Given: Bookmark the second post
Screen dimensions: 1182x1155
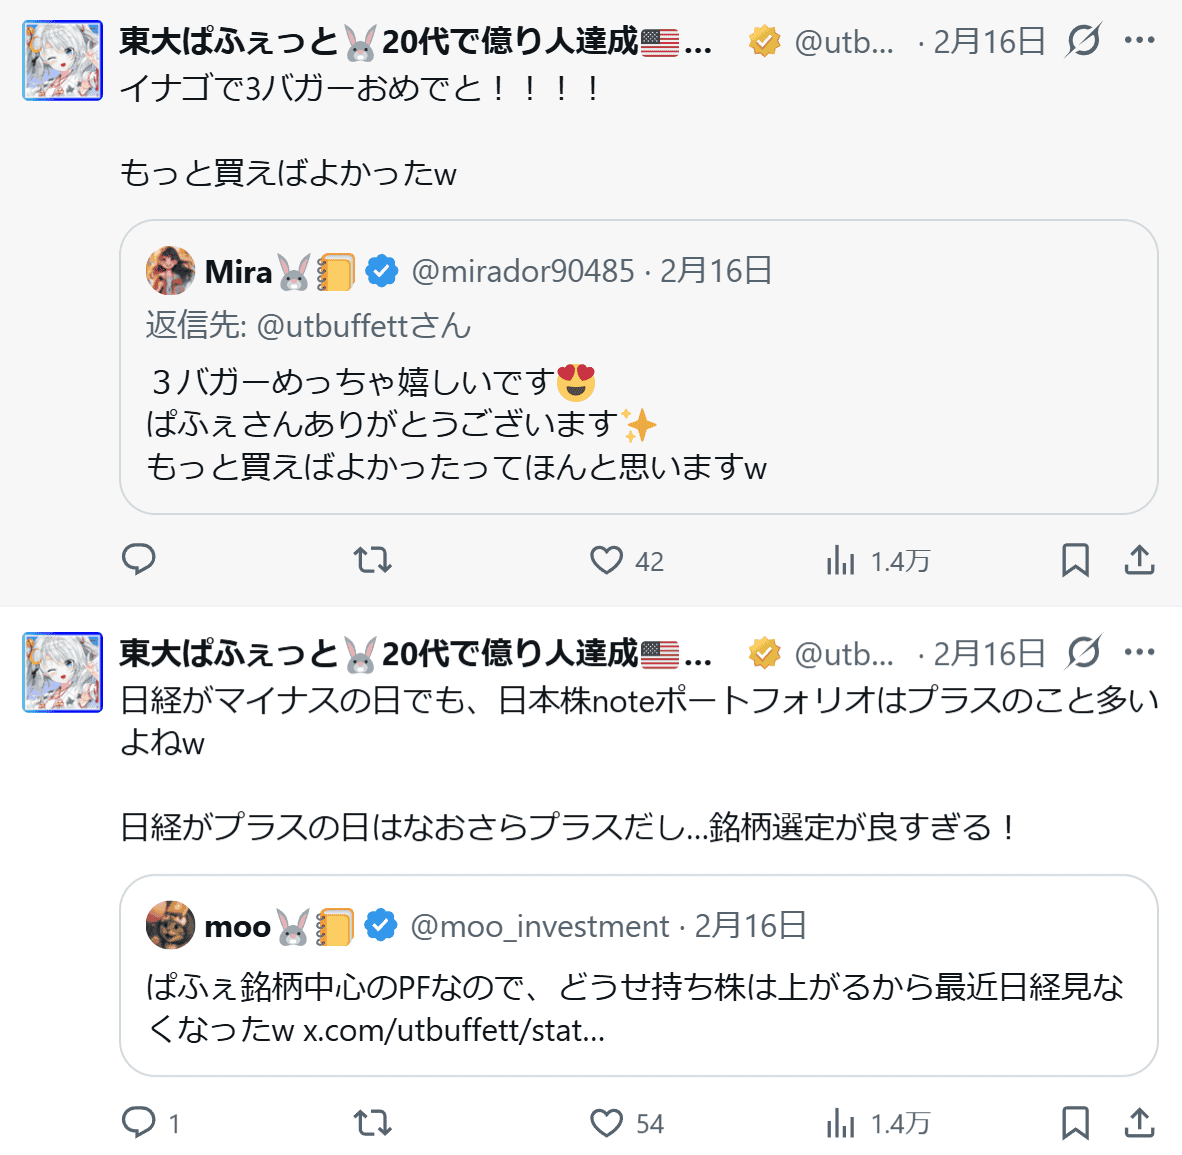Looking at the screenshot, I should pos(1075,1123).
